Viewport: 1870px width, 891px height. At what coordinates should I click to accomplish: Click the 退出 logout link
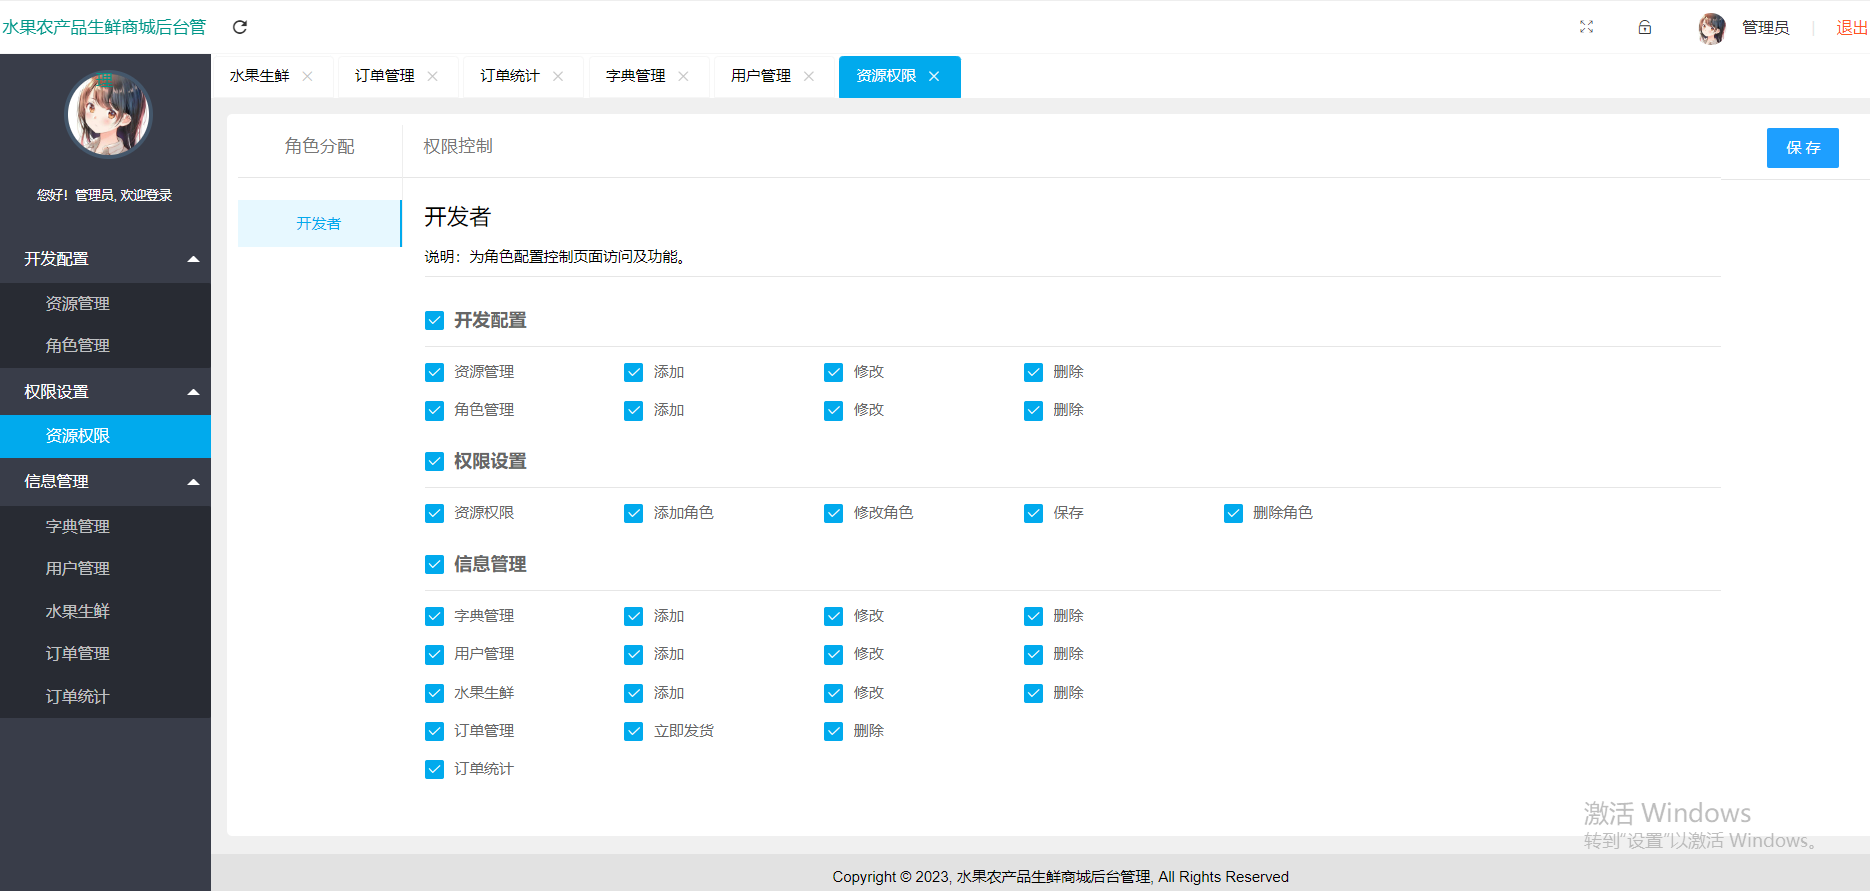coord(1851,28)
